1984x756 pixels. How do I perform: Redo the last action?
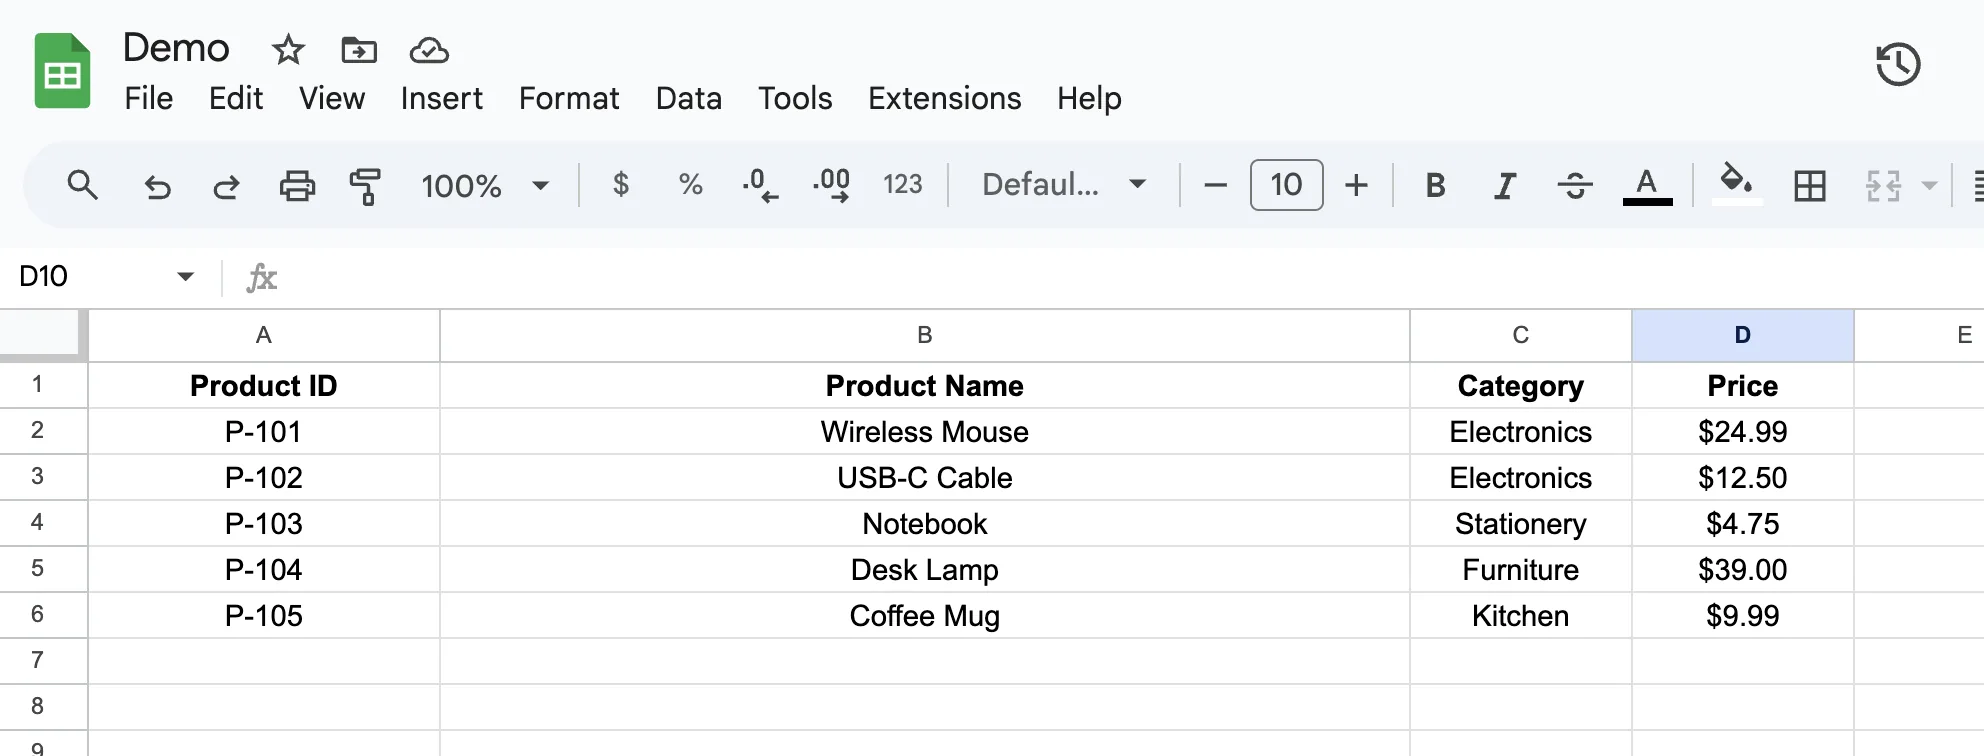227,186
